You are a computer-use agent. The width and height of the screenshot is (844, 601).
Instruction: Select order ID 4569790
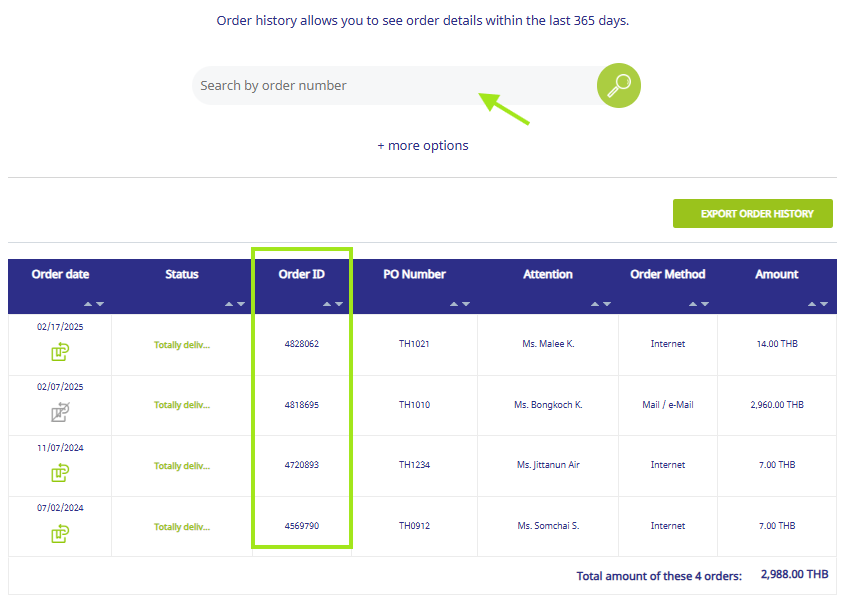point(302,526)
